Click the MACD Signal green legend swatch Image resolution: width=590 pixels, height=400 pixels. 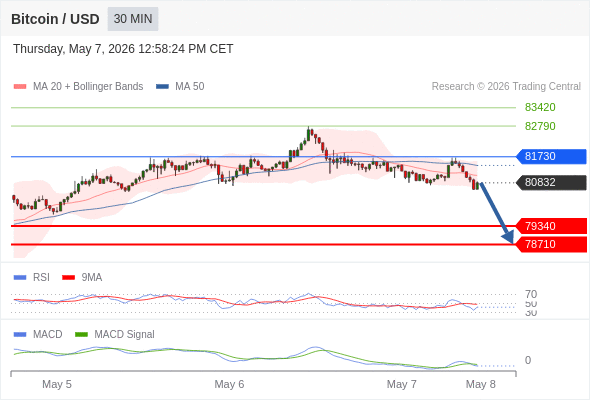pos(81,335)
